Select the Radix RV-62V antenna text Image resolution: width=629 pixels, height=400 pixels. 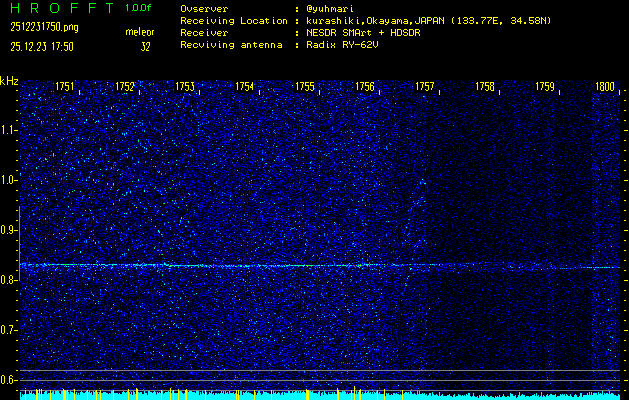tap(345, 45)
